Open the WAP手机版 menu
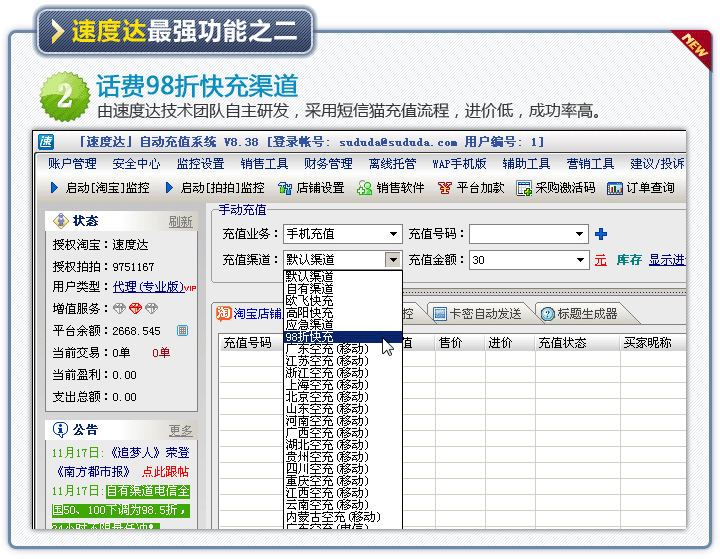This screenshot has width=720, height=559. [459, 164]
